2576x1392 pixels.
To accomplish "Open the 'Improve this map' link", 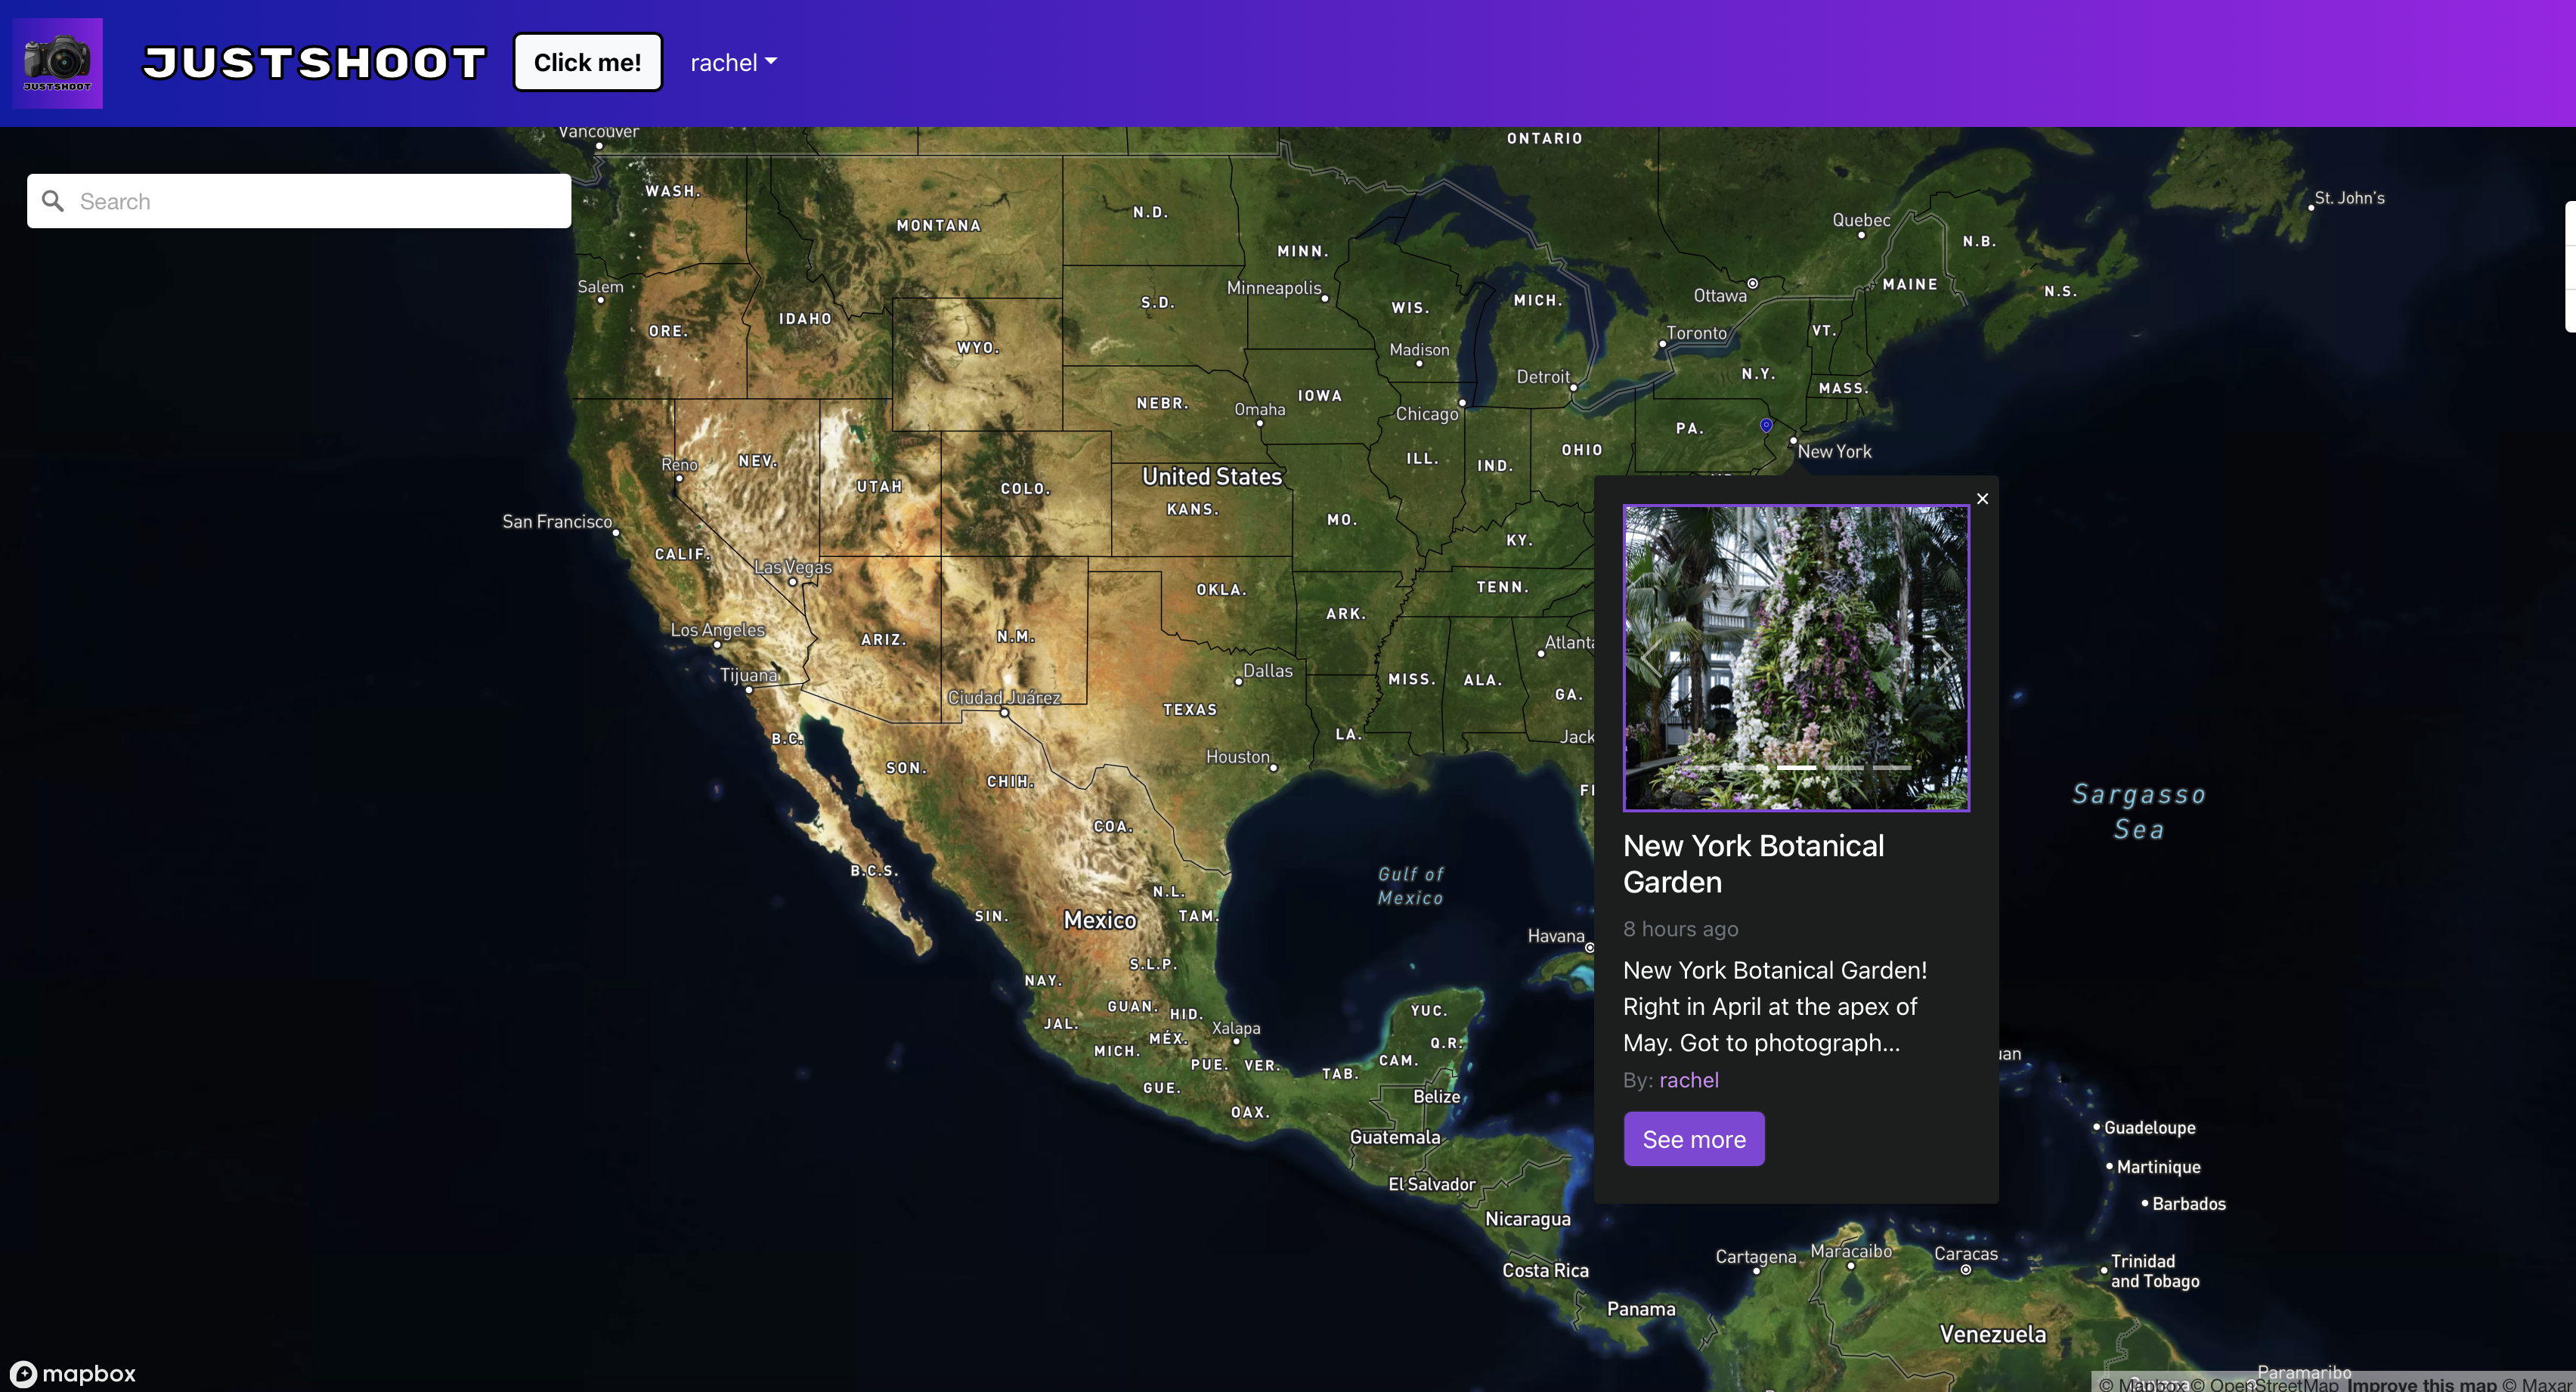I will 2422,1384.
